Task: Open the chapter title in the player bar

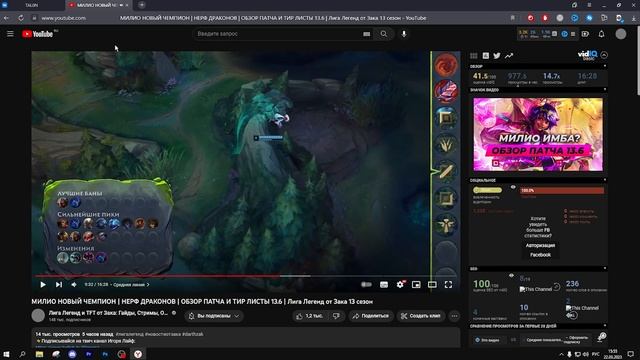Action: pyautogui.click(x=131, y=284)
